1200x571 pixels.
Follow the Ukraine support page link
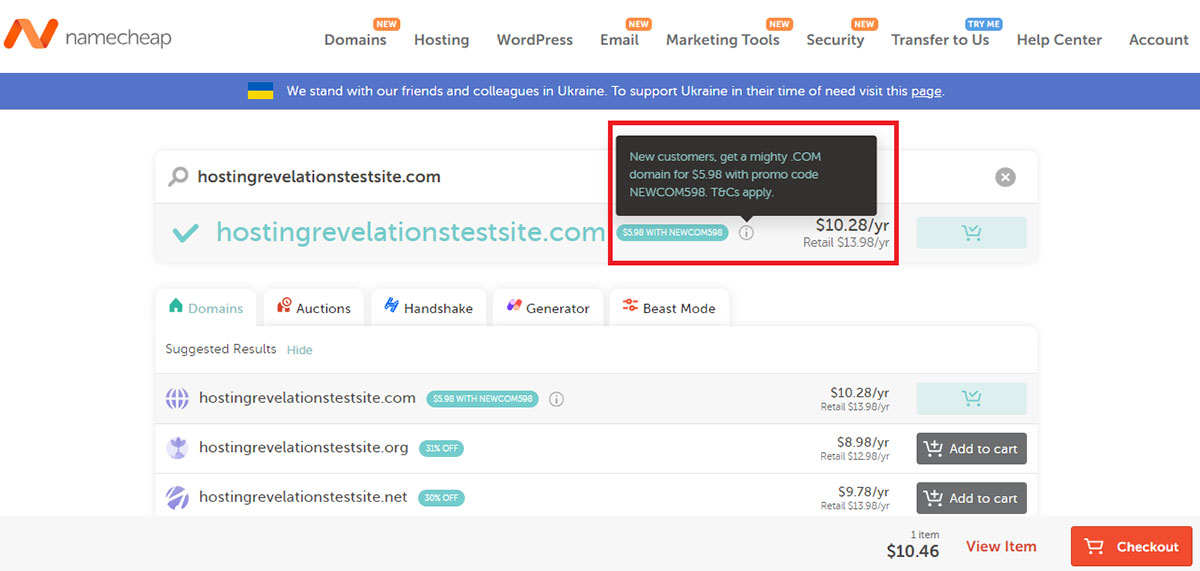(x=926, y=91)
